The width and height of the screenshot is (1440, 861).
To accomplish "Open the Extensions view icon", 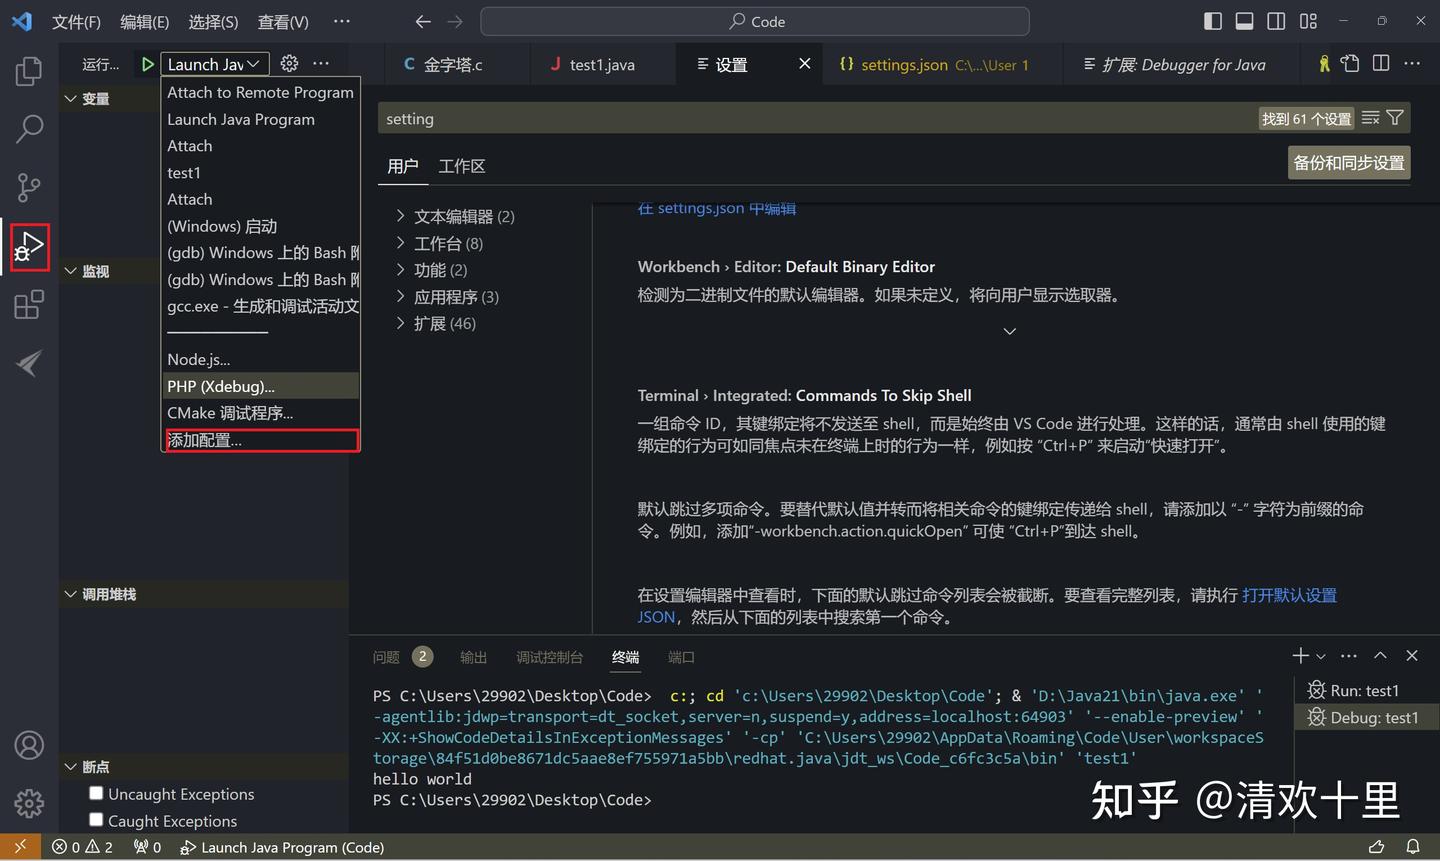I will tap(28, 305).
